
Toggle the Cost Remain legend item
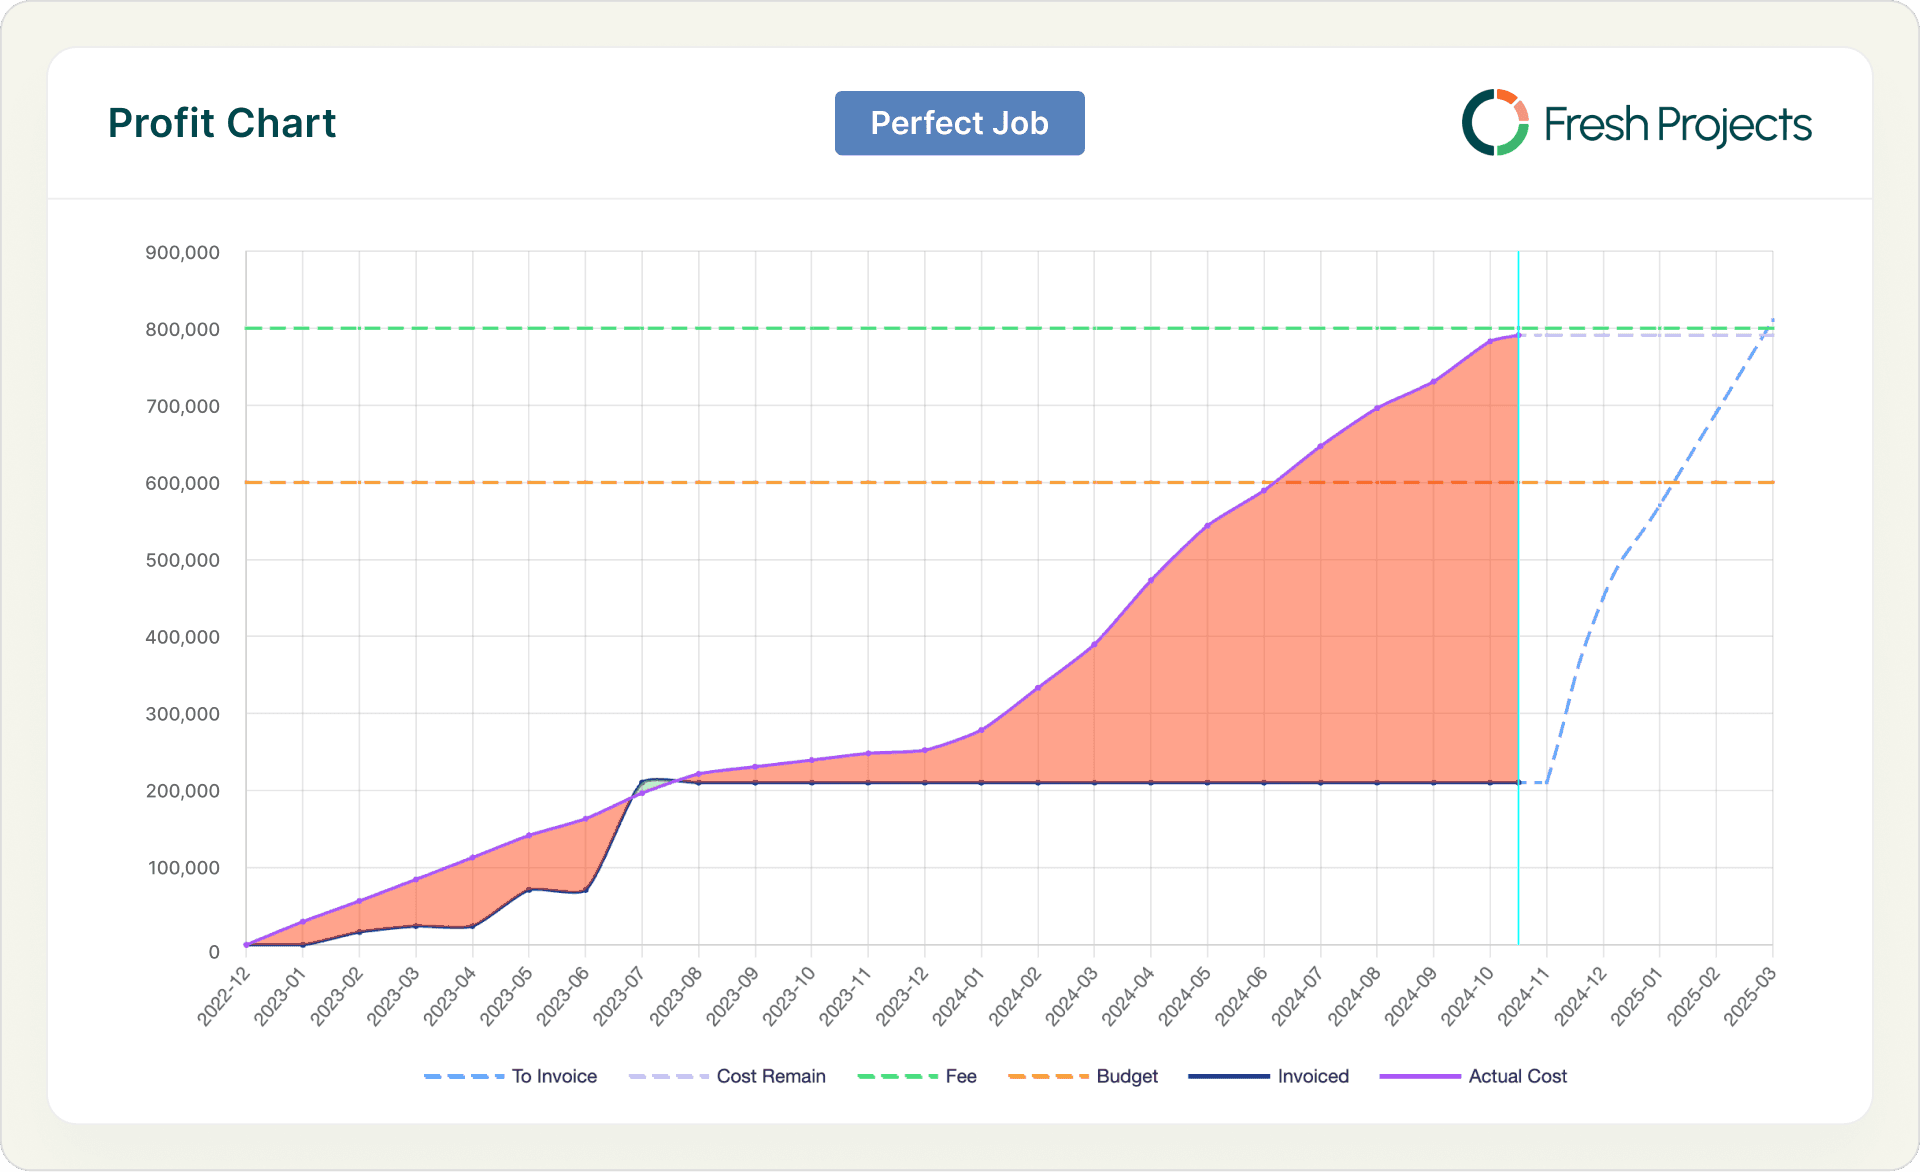(770, 1076)
